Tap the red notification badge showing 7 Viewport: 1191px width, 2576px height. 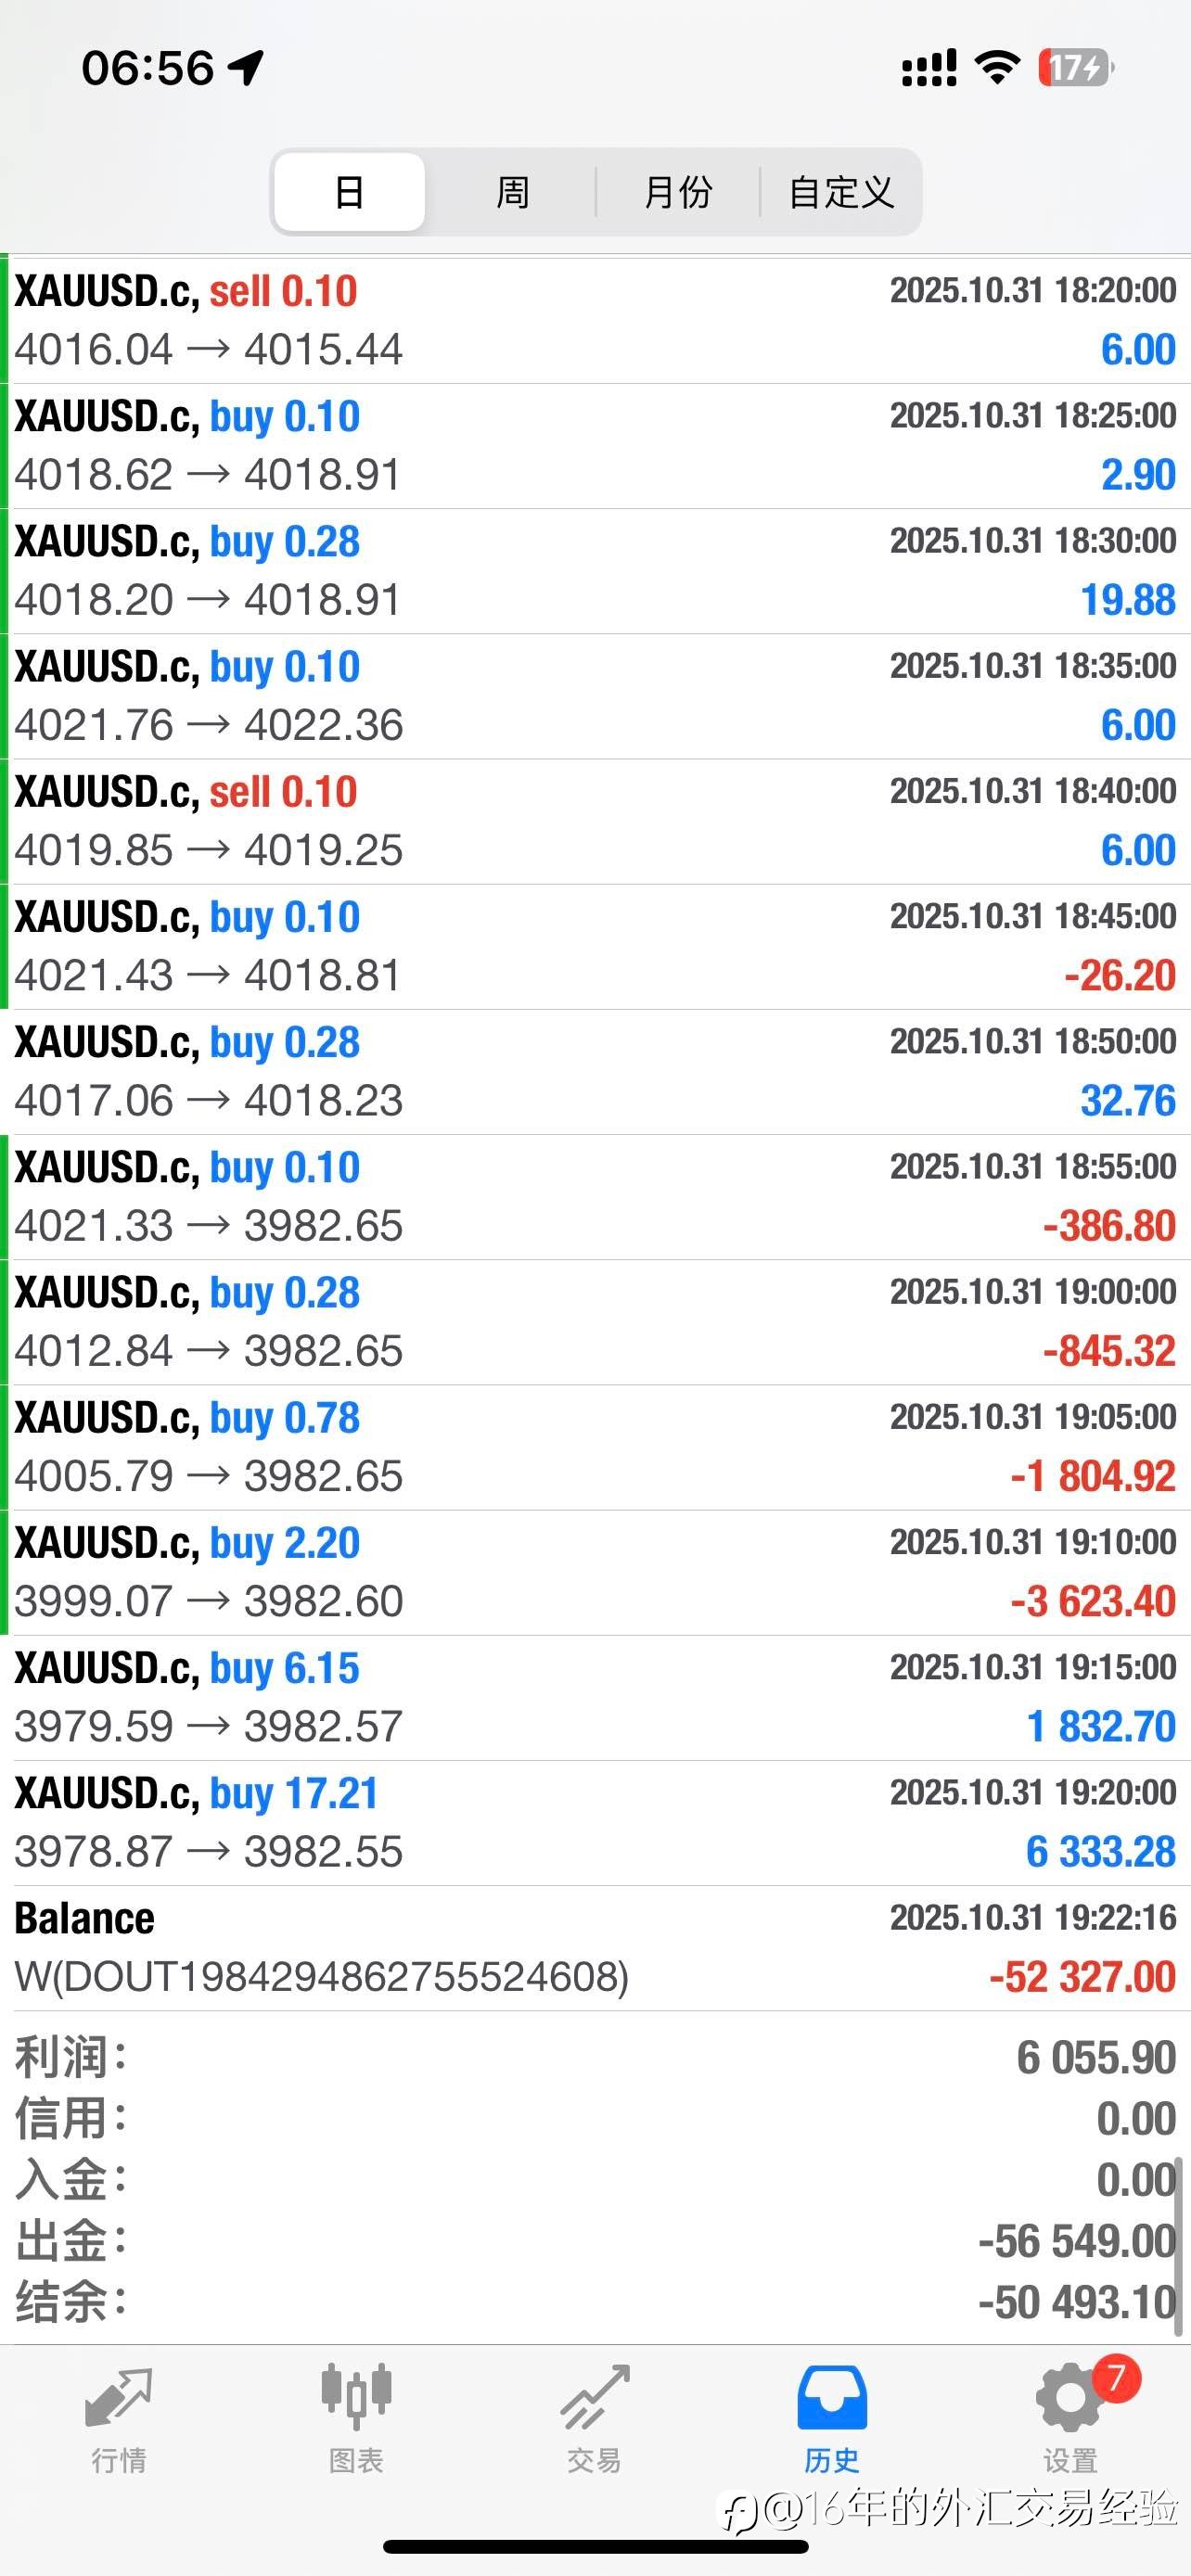pyautogui.click(x=1116, y=2377)
